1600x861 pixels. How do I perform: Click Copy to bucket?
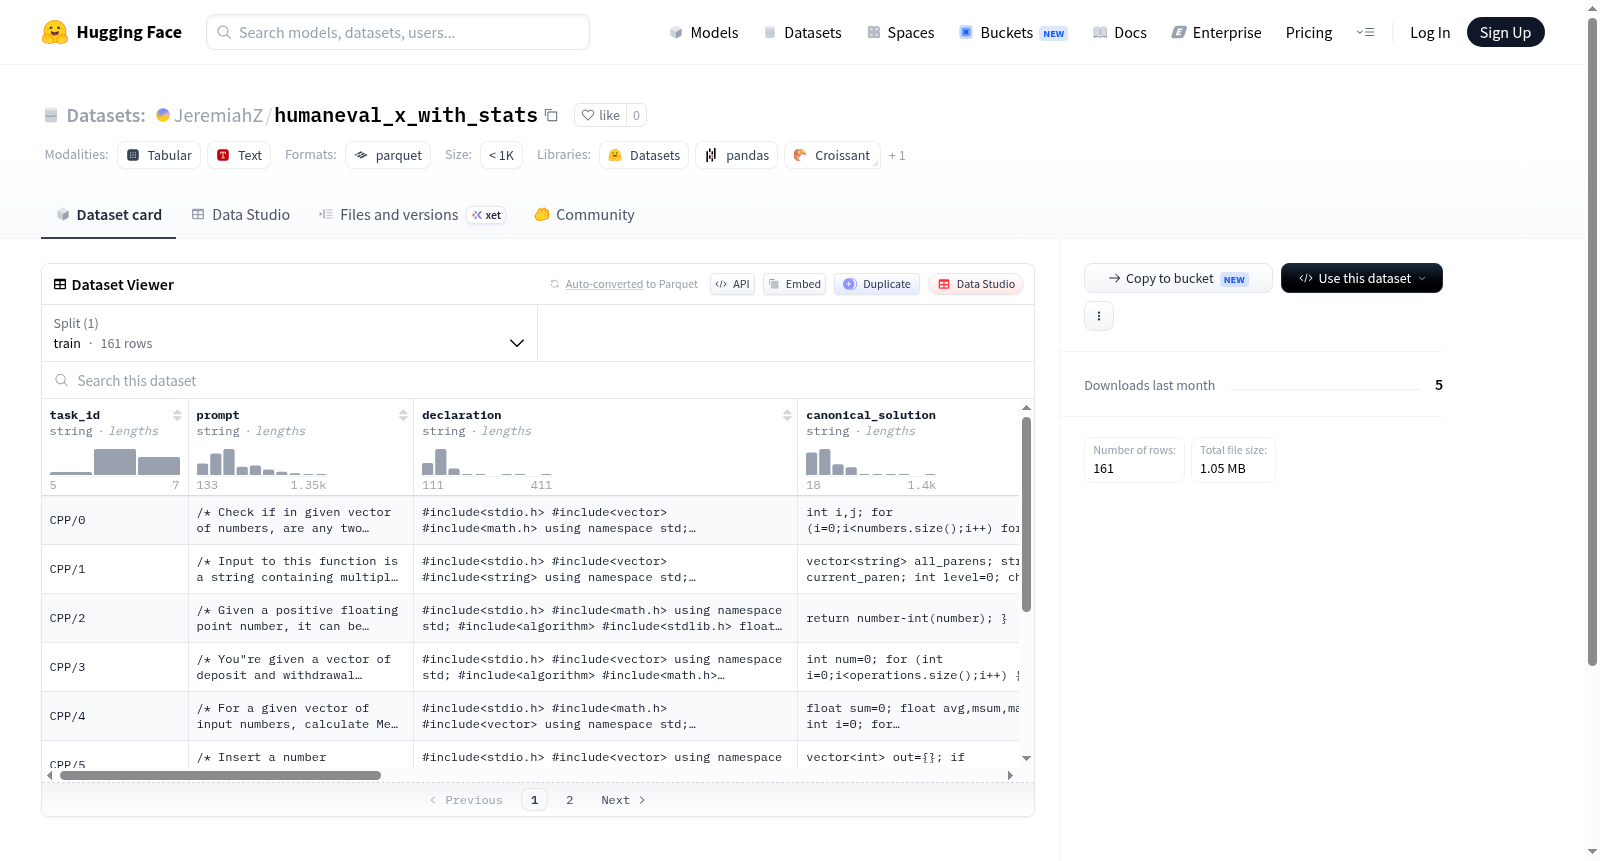tap(1178, 278)
